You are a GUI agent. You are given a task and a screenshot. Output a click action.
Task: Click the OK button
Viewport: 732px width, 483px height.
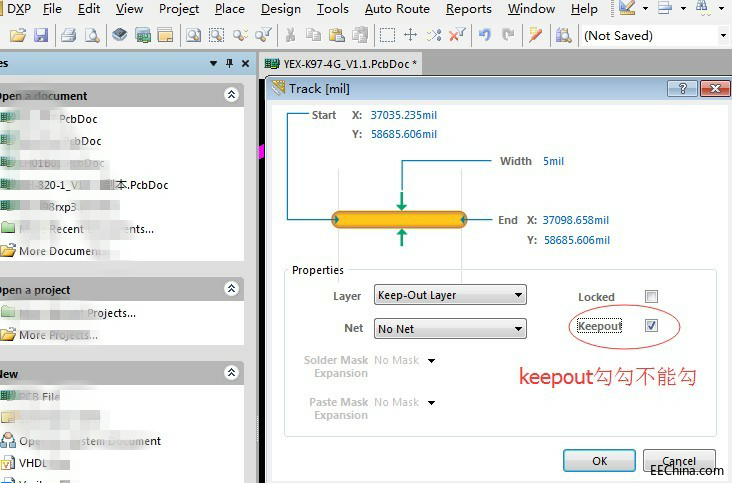[599, 461]
